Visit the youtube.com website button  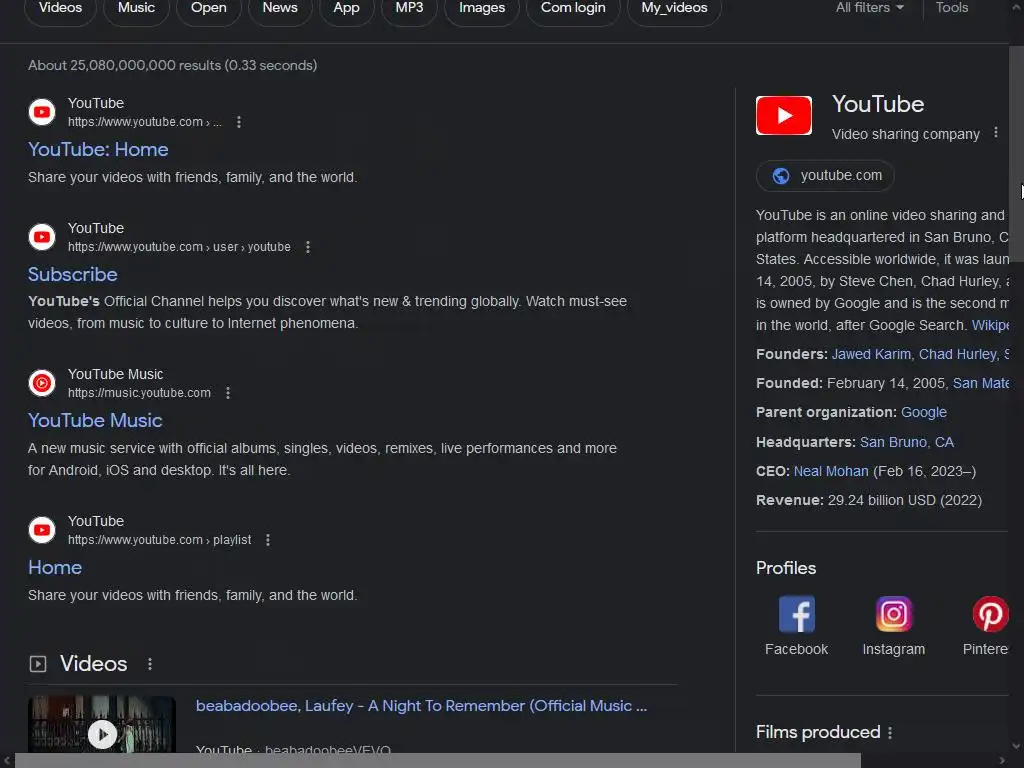[825, 176]
